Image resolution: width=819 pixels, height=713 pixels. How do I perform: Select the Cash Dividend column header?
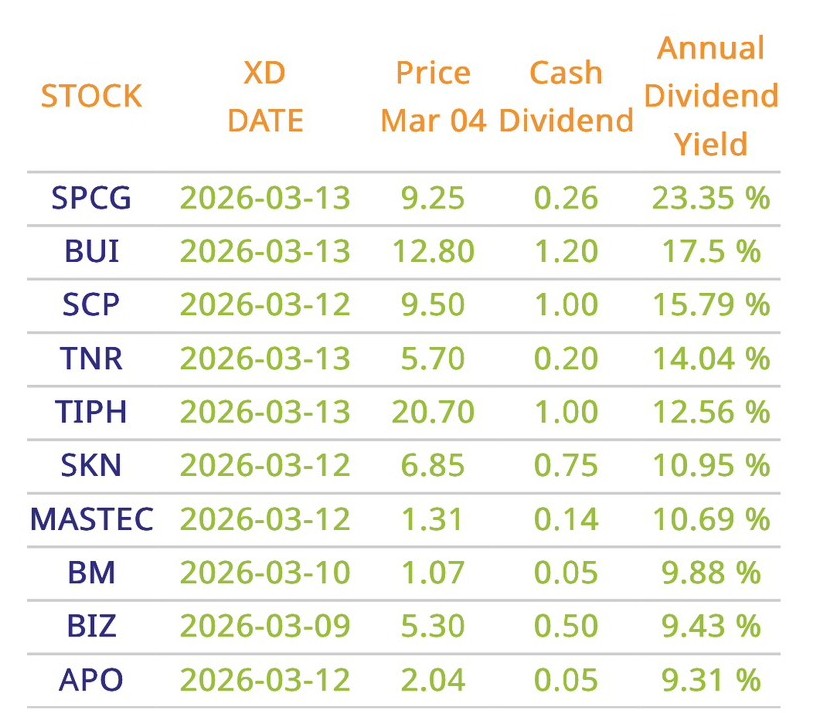coord(566,96)
